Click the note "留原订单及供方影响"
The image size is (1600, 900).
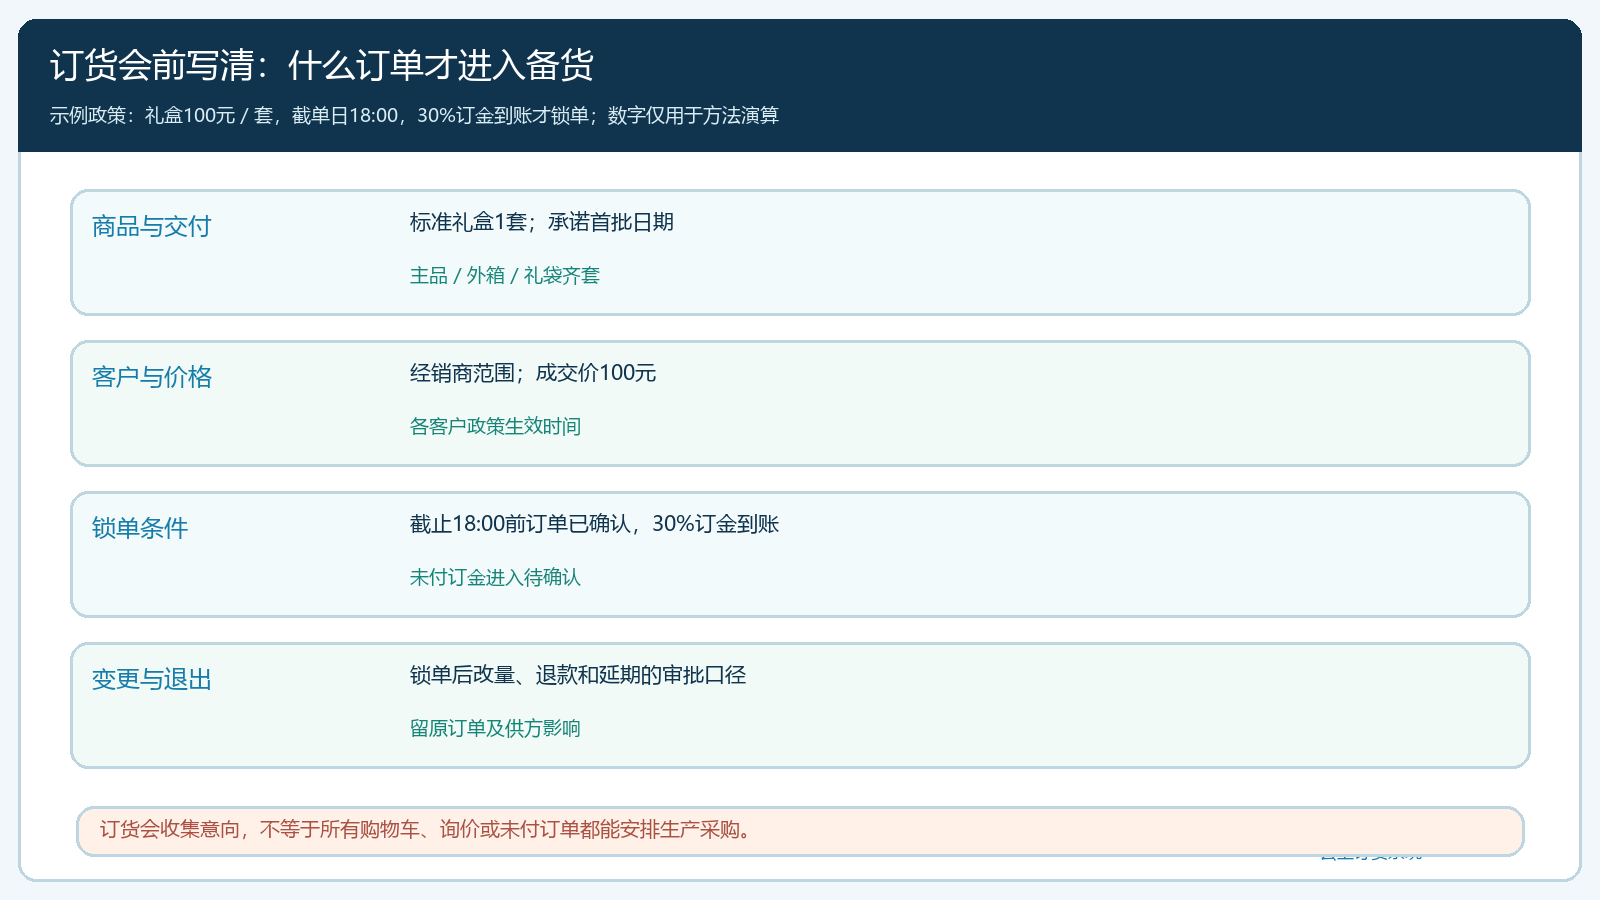(495, 728)
